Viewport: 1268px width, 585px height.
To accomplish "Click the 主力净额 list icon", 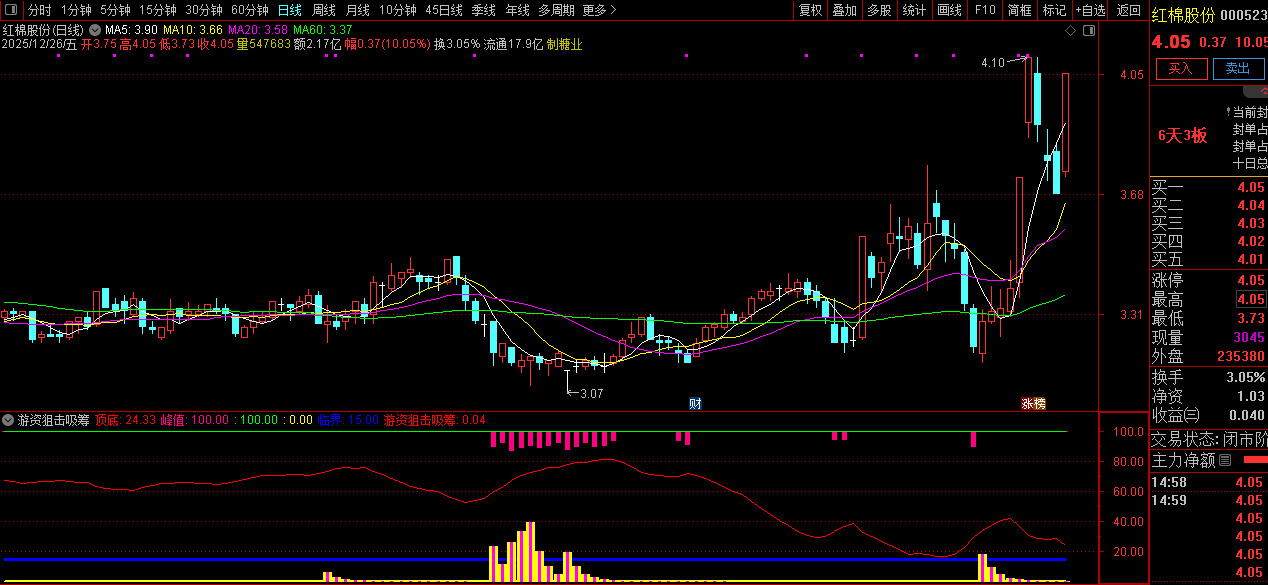I will (x=1225, y=461).
